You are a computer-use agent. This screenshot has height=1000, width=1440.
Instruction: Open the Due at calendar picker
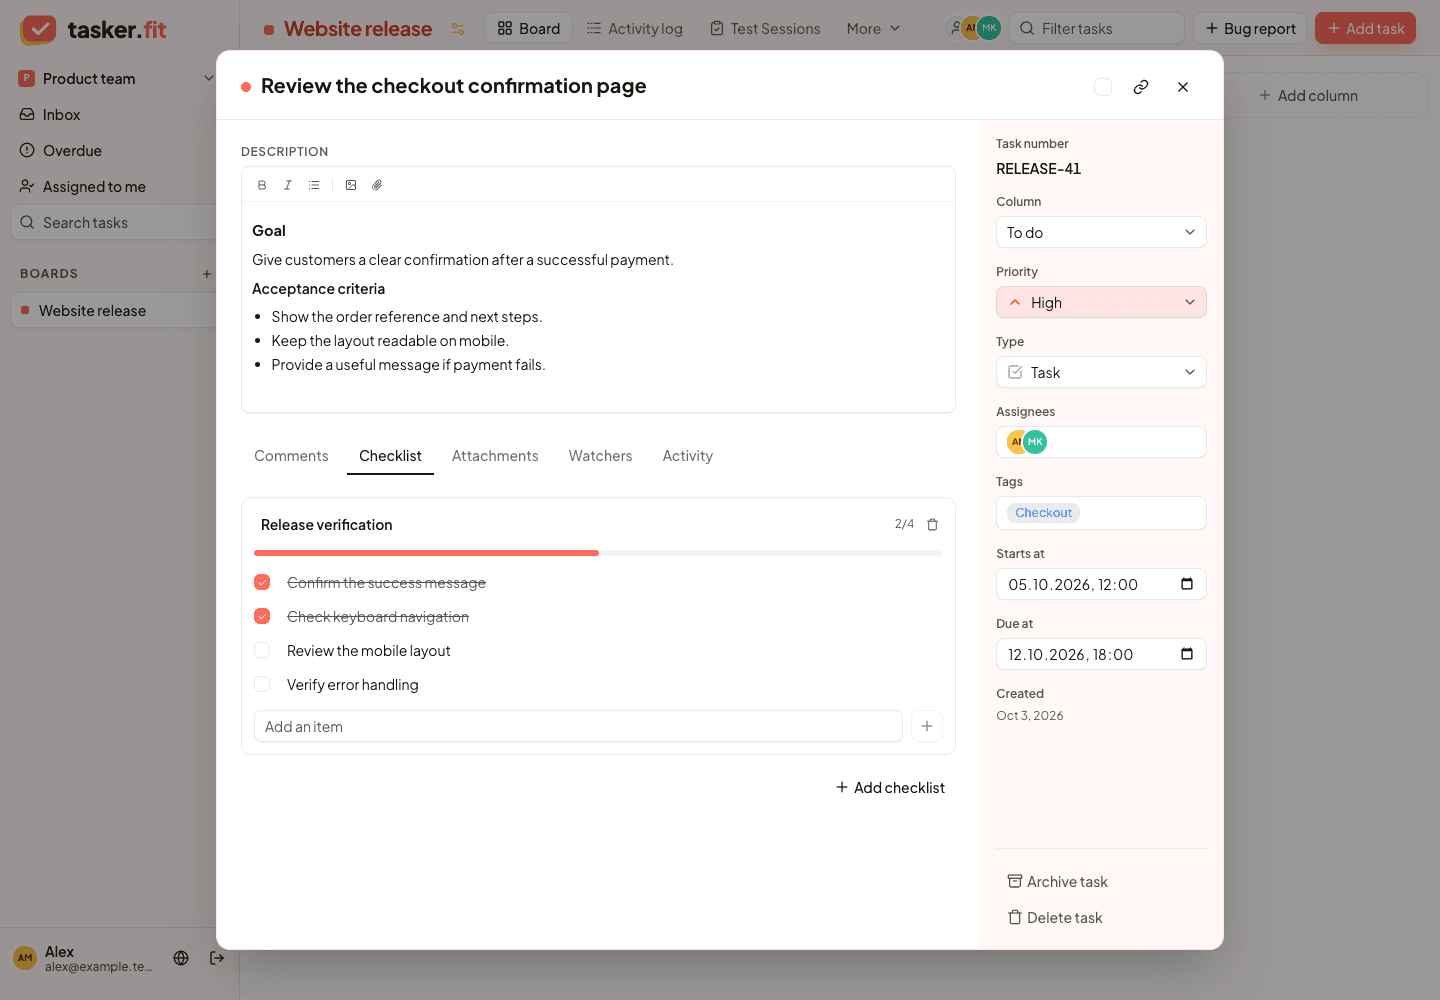point(1187,654)
